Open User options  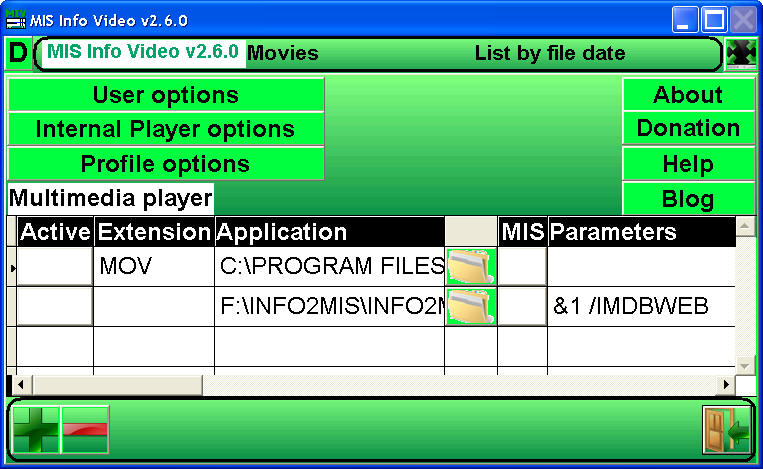pos(166,95)
